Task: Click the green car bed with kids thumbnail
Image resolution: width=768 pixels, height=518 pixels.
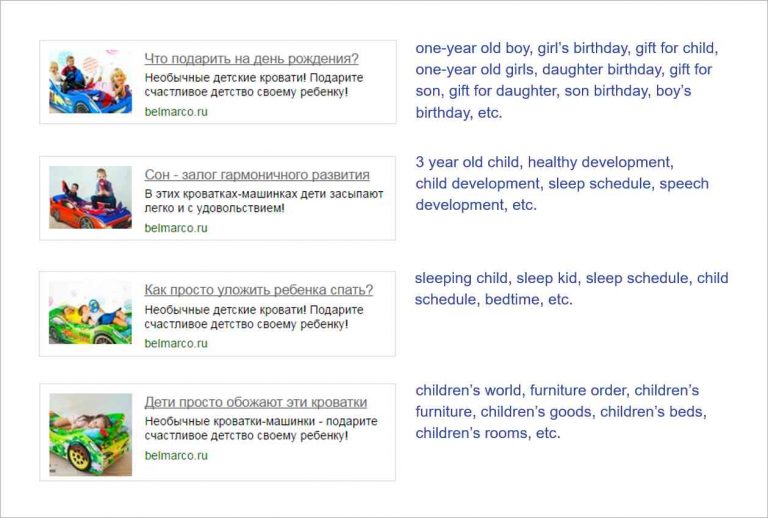Action: [90, 313]
